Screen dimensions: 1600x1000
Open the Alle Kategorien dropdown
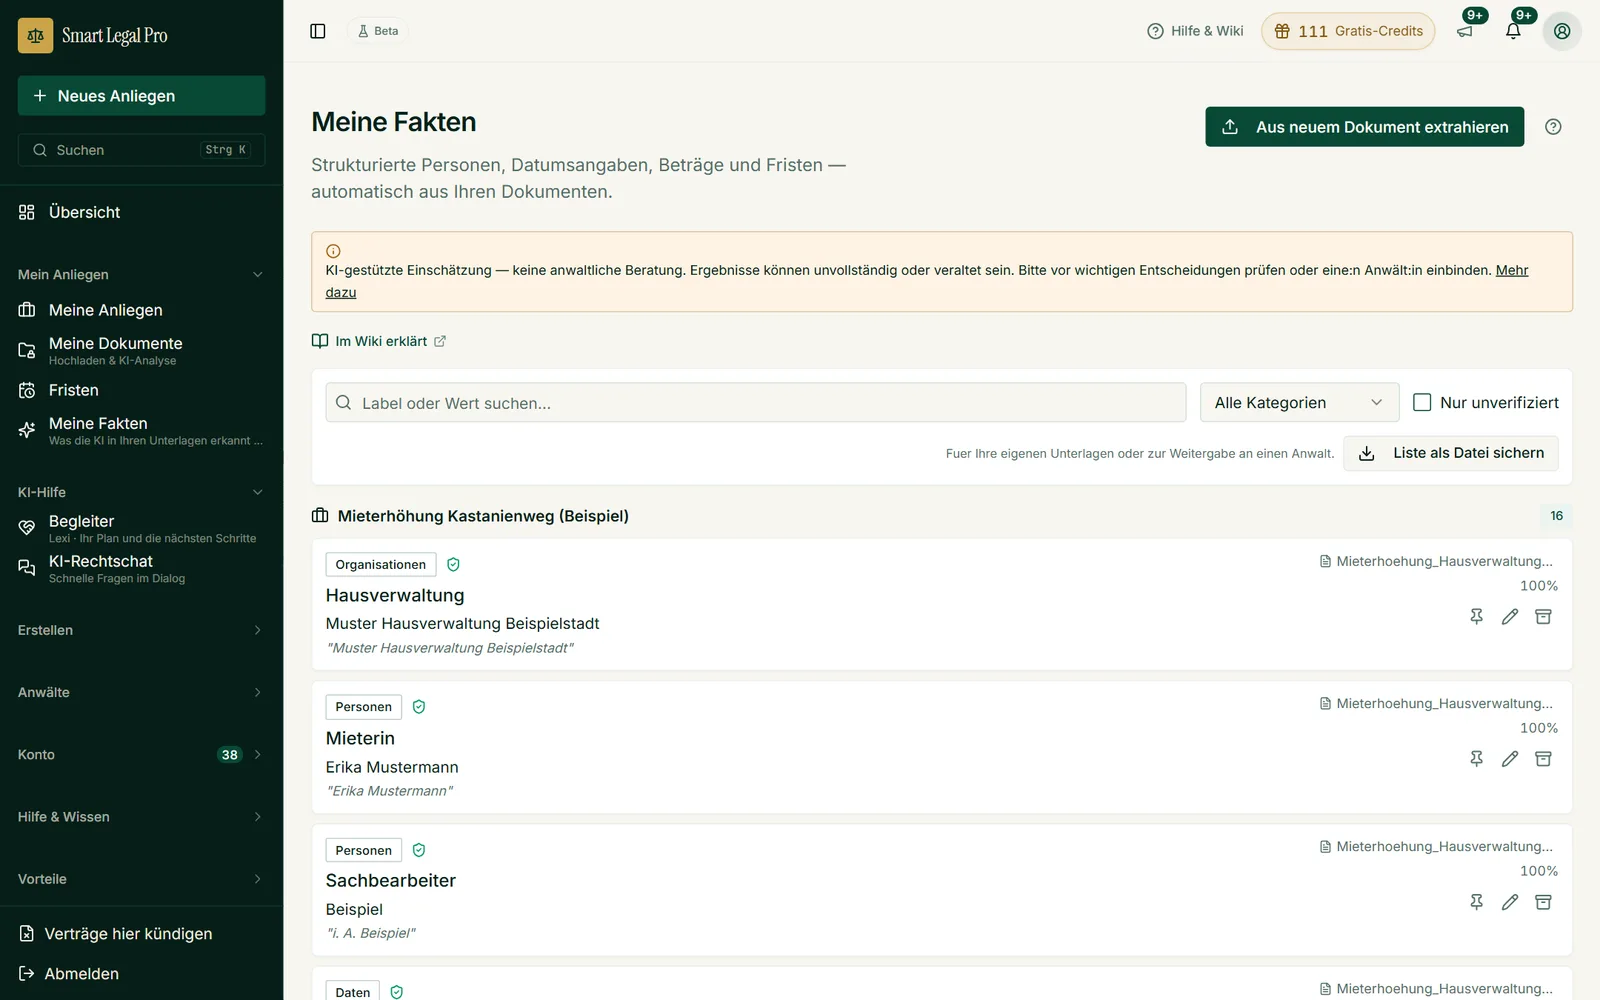(1298, 402)
